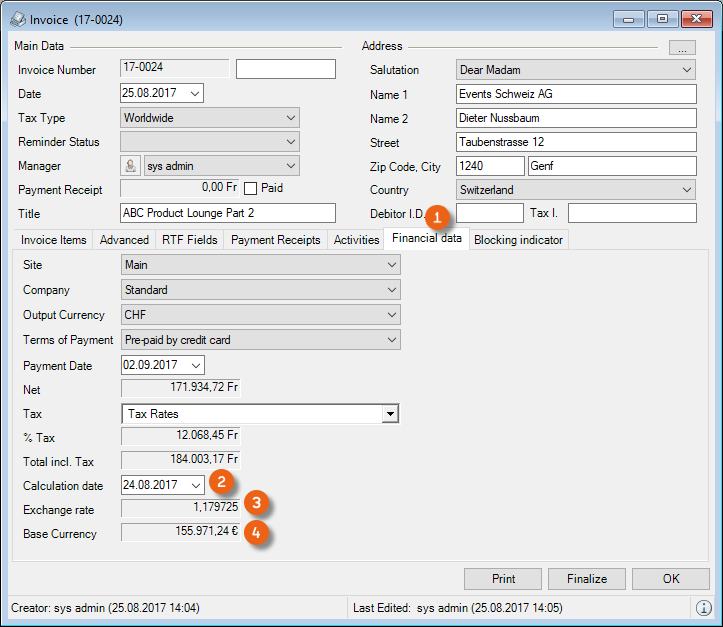Click the invoice icon in title bar
Viewport: 723px width, 627px height.
17,17
